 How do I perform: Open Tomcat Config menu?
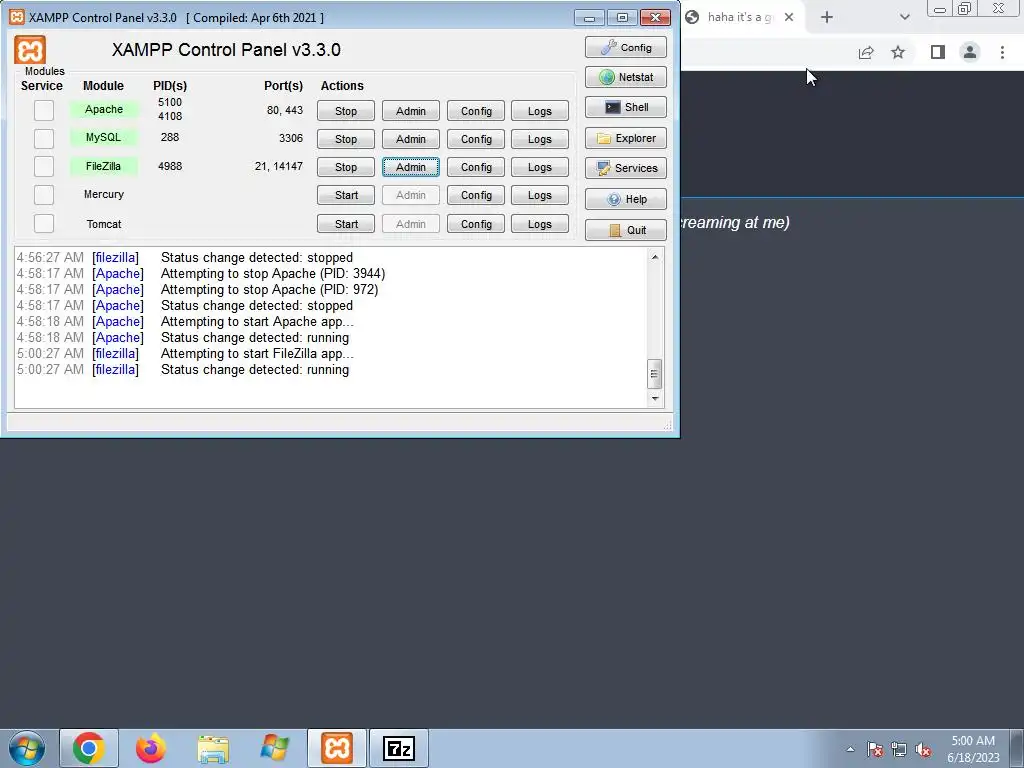coord(476,224)
